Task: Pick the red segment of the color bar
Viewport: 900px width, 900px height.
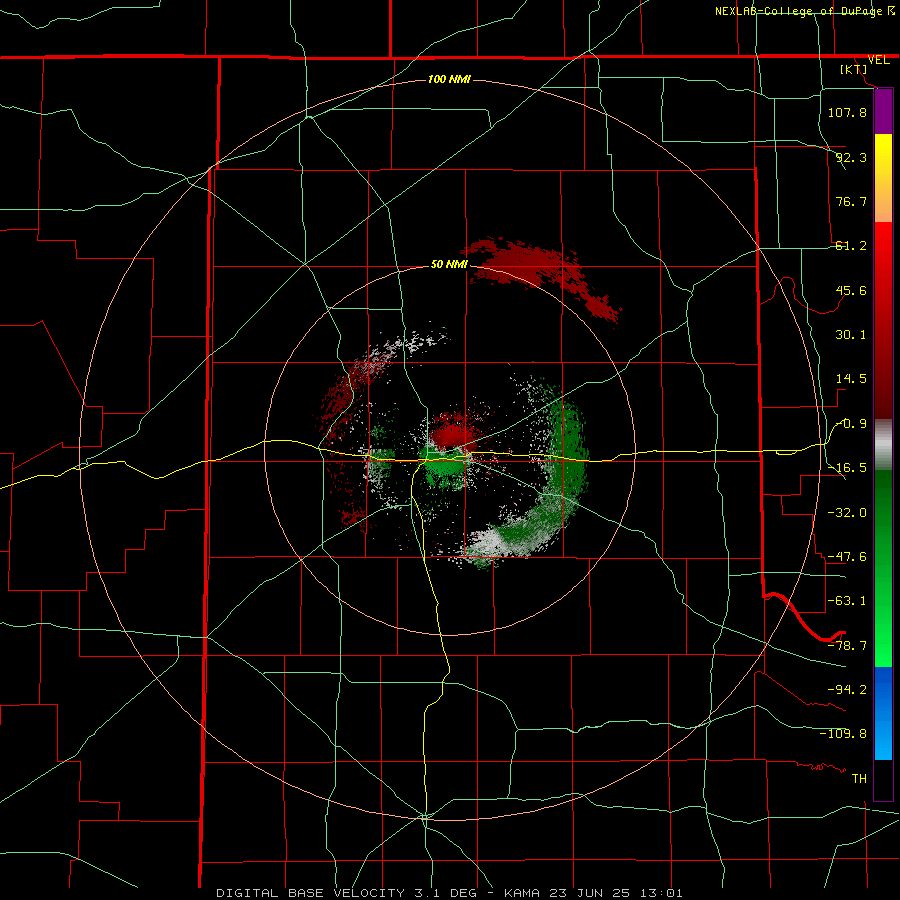Action: 883,320
